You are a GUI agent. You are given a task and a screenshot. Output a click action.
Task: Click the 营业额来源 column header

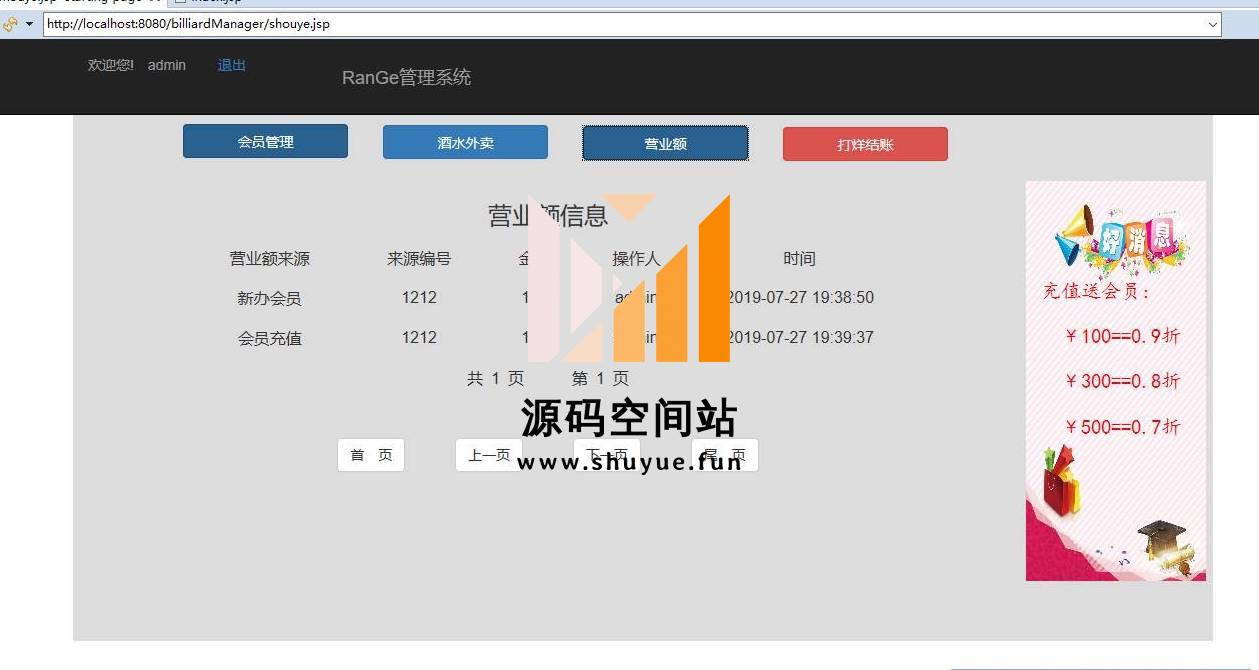tap(270, 259)
